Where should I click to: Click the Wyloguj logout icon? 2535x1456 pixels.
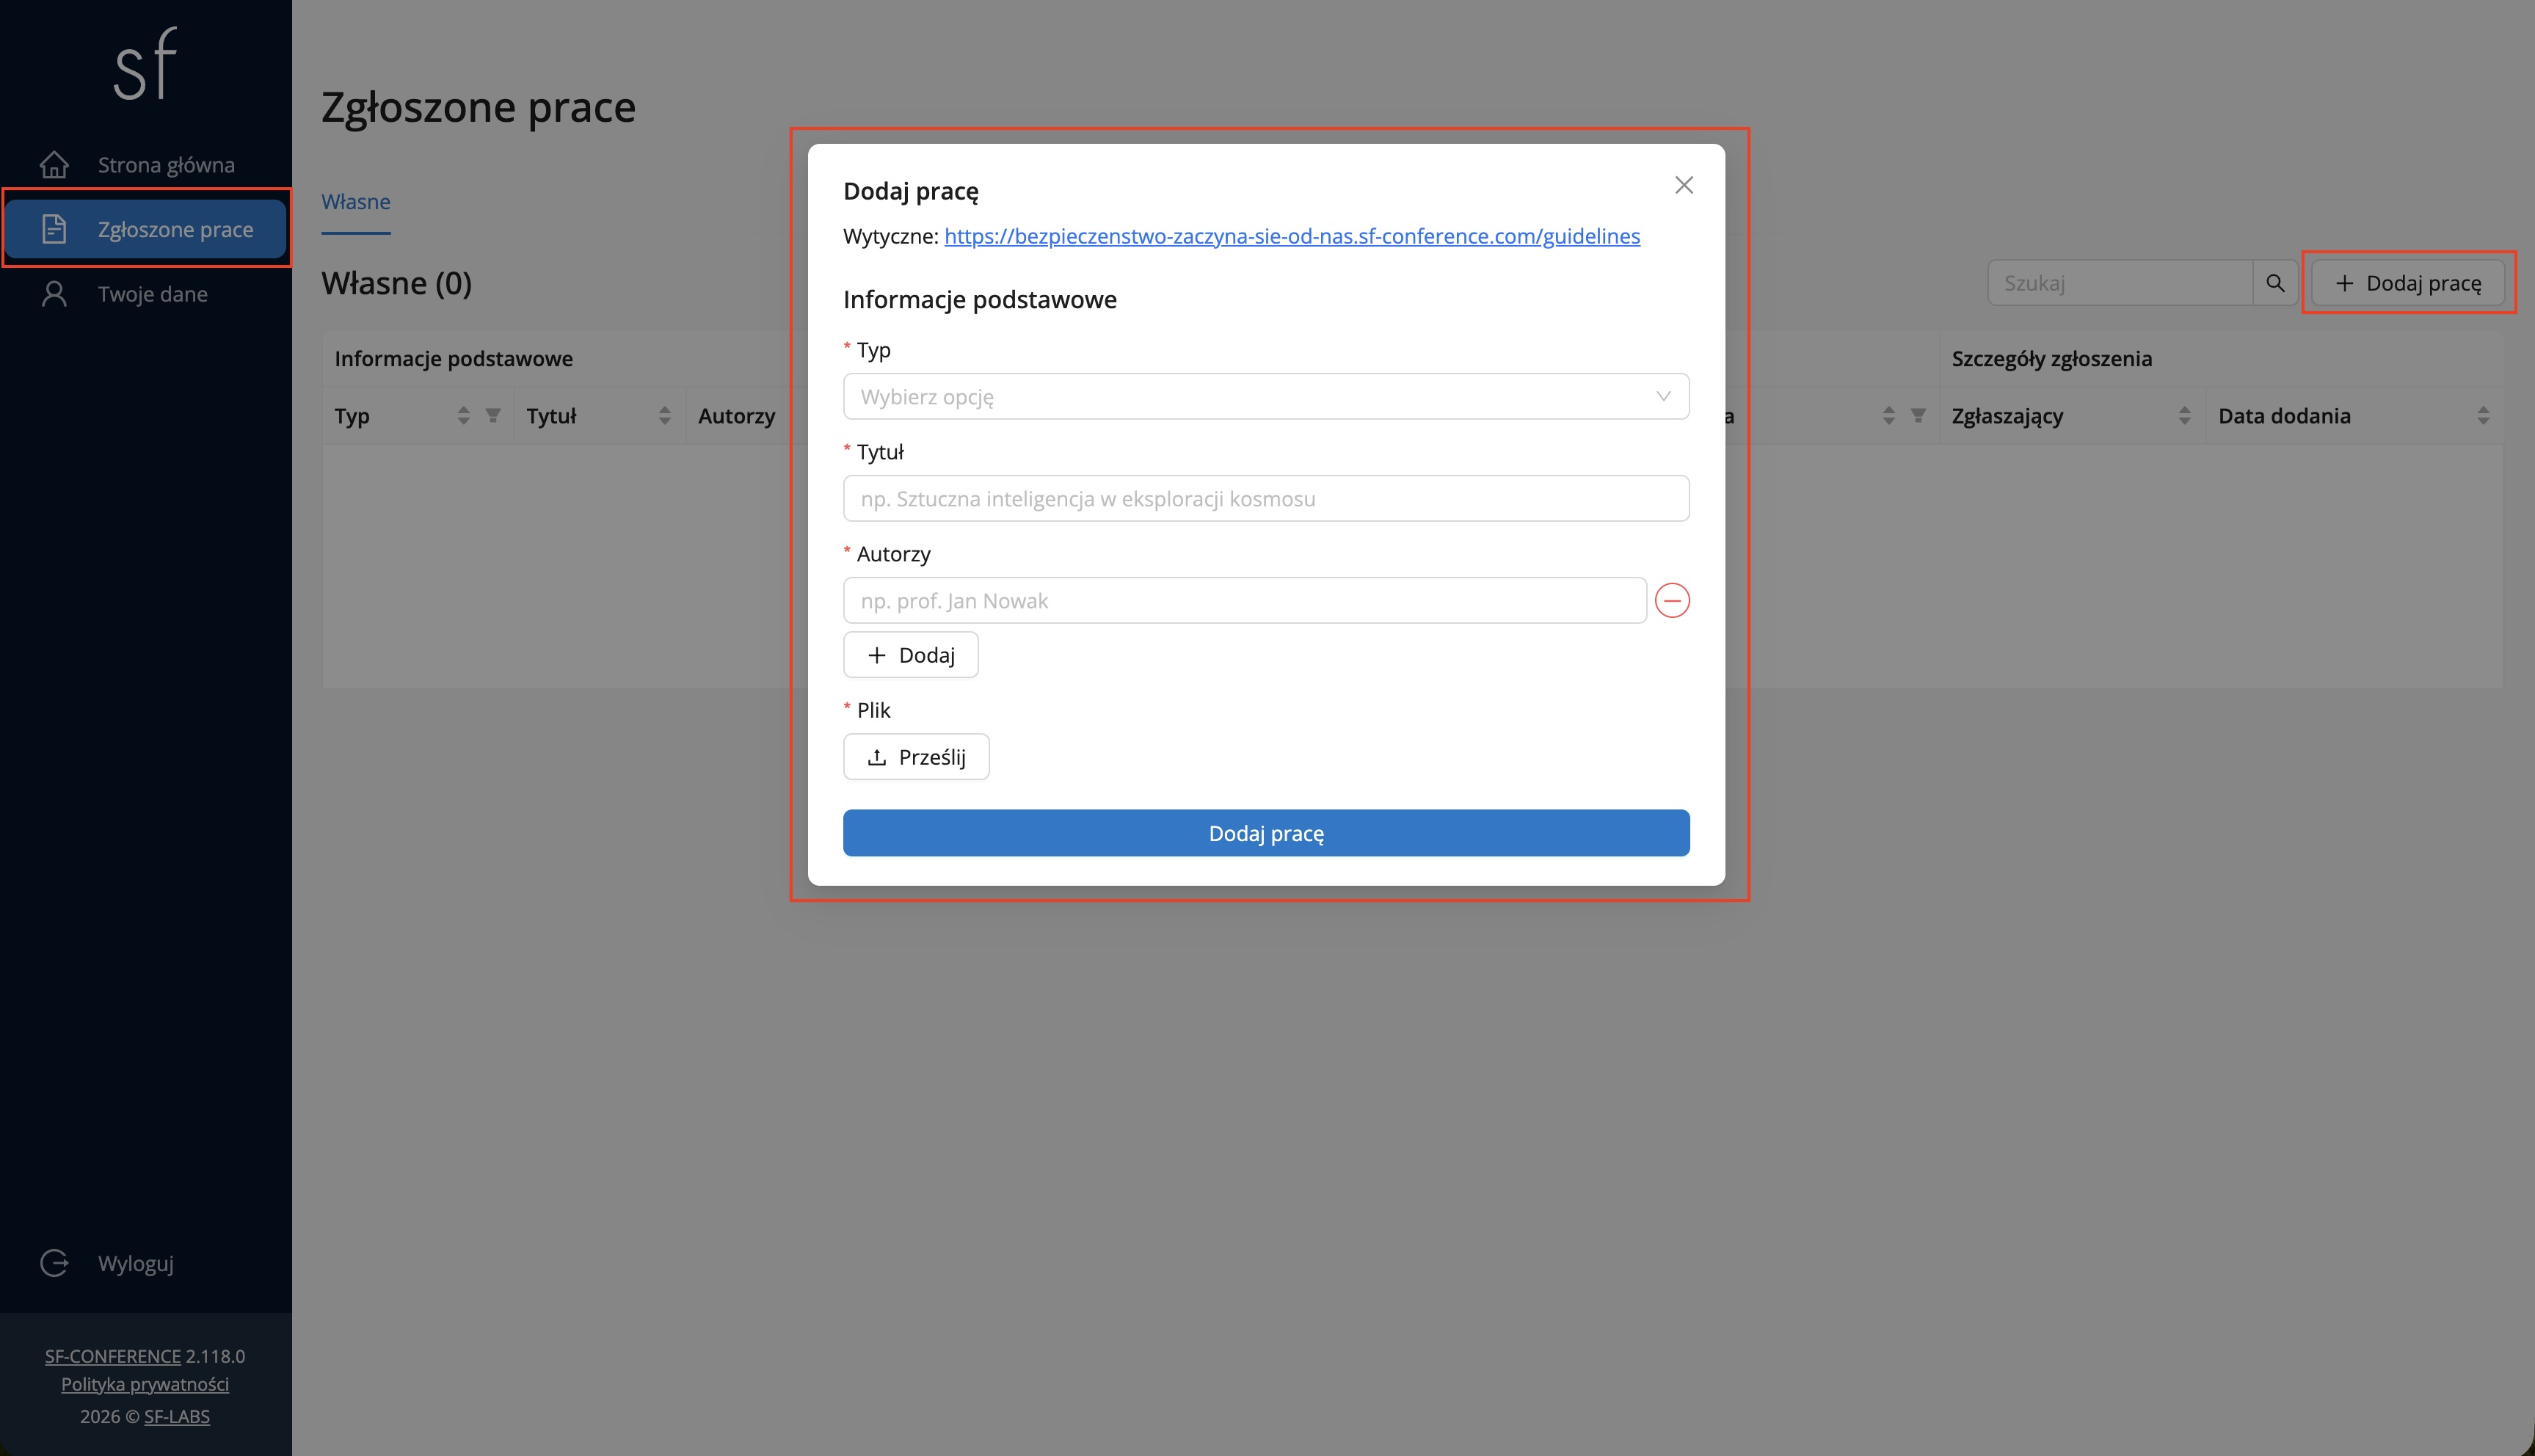[54, 1263]
